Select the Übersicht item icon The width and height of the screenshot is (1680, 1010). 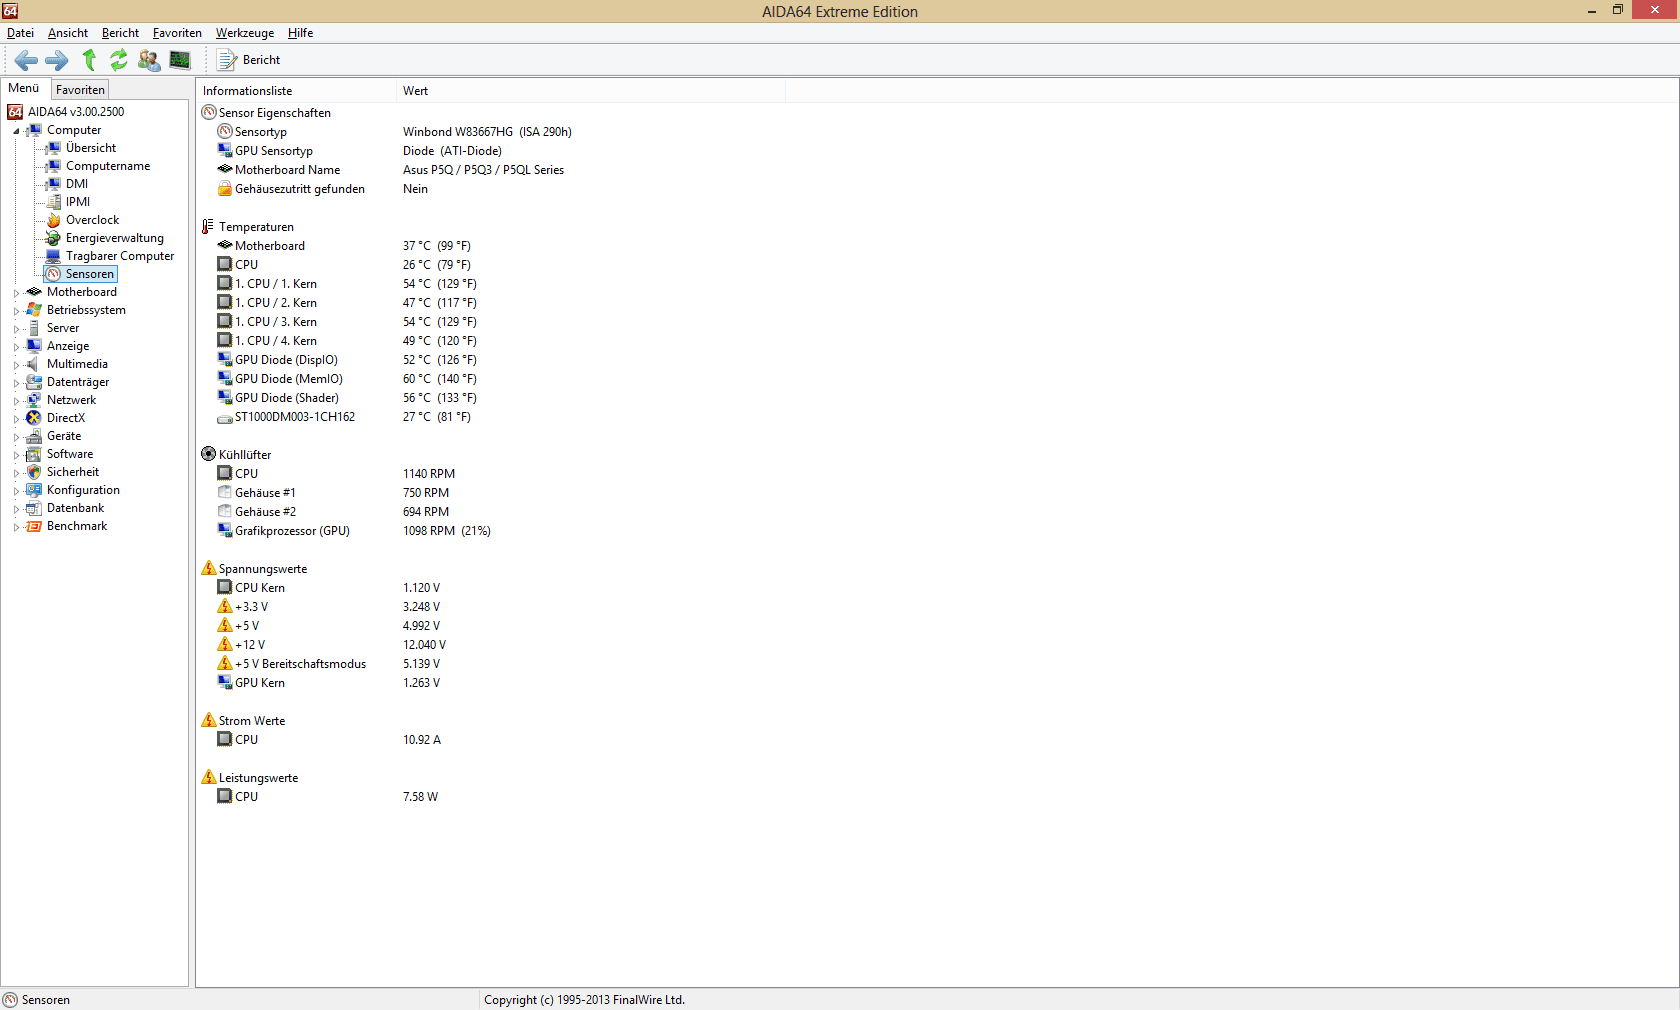click(x=54, y=148)
